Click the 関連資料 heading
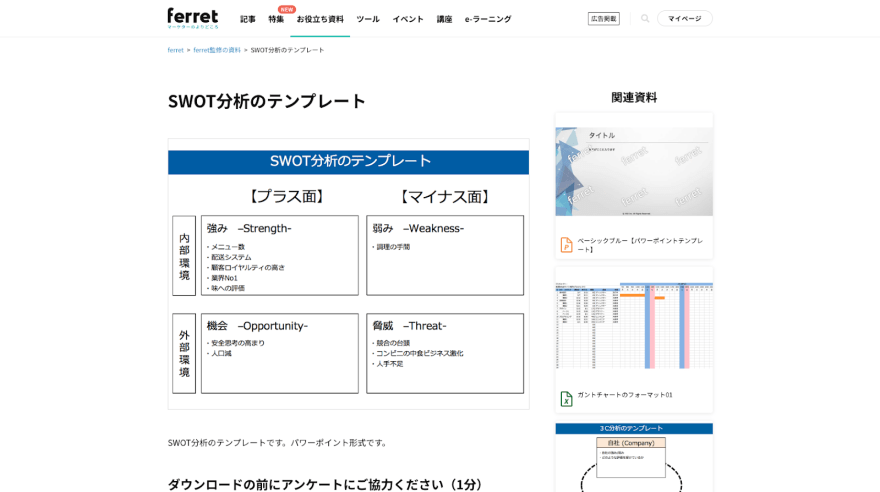Screen dimensions: 880x492 [x=634, y=98]
